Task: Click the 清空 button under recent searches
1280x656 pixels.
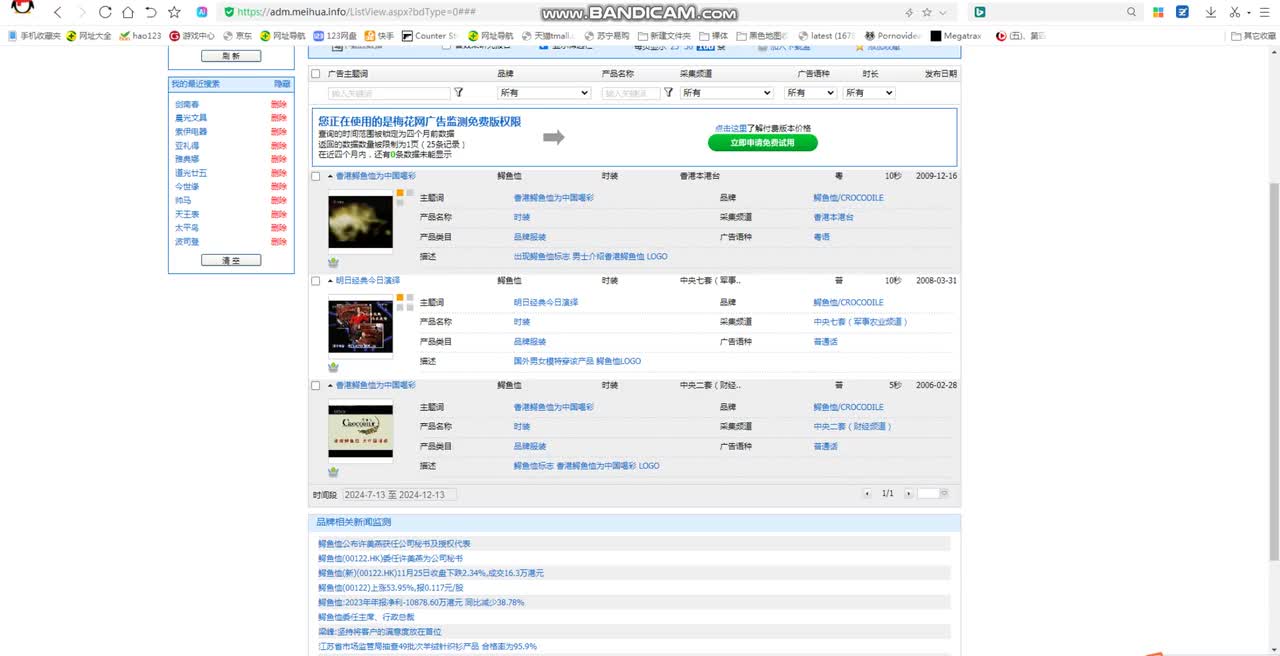Action: tap(231, 260)
